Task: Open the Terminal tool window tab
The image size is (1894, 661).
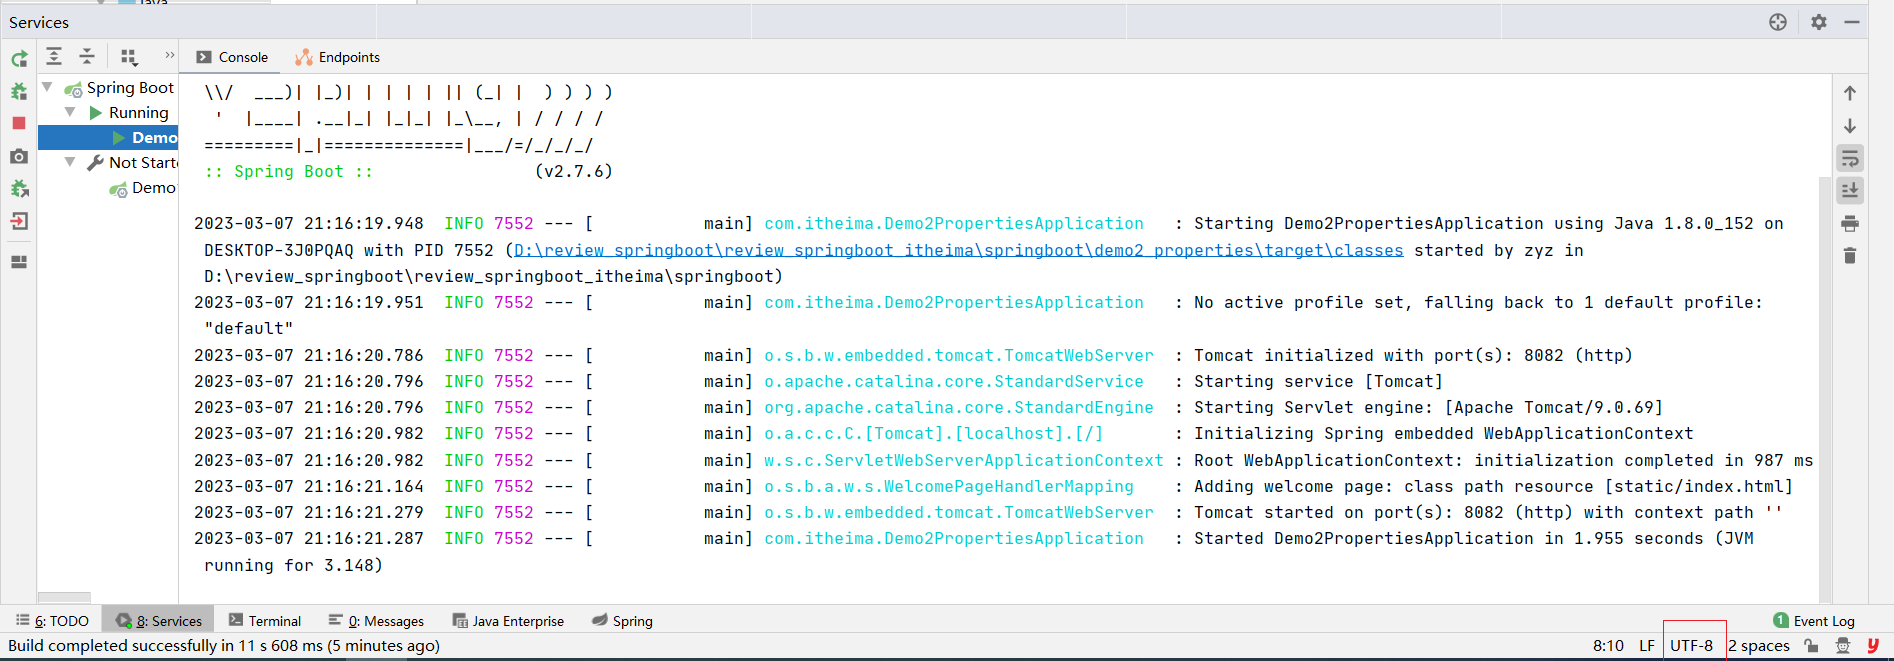Action: click(265, 621)
